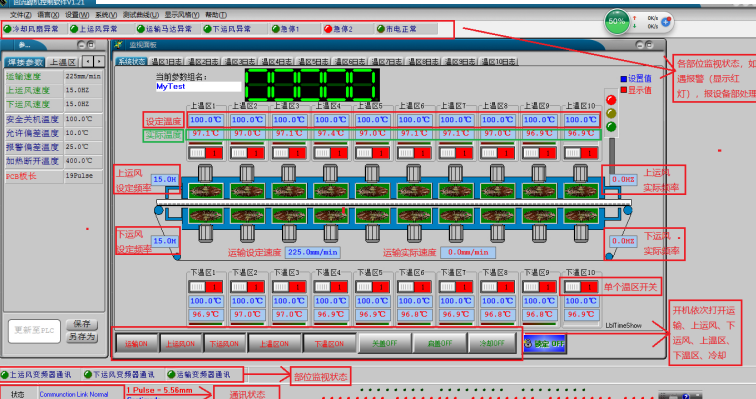Toggle the 下温区10 zone switch
The height and width of the screenshot is (399, 756).
tap(580, 287)
